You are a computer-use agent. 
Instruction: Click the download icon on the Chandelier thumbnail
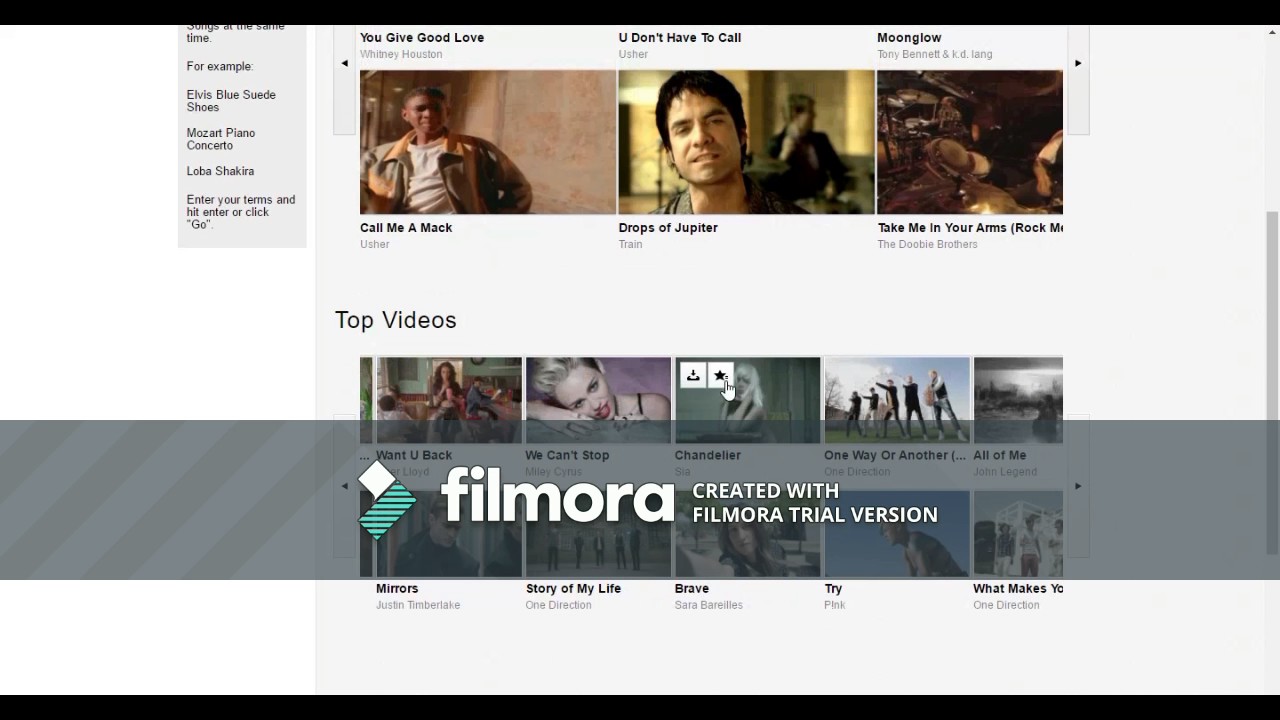click(693, 375)
